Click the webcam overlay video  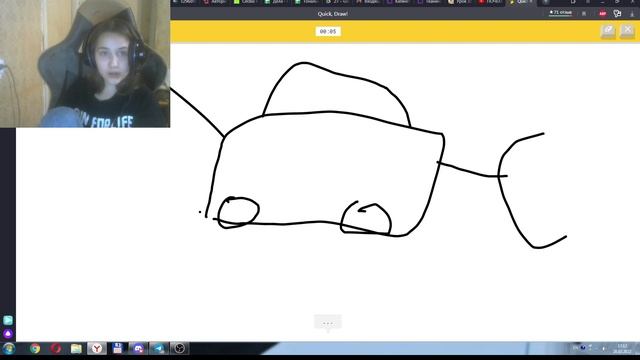click(x=85, y=63)
